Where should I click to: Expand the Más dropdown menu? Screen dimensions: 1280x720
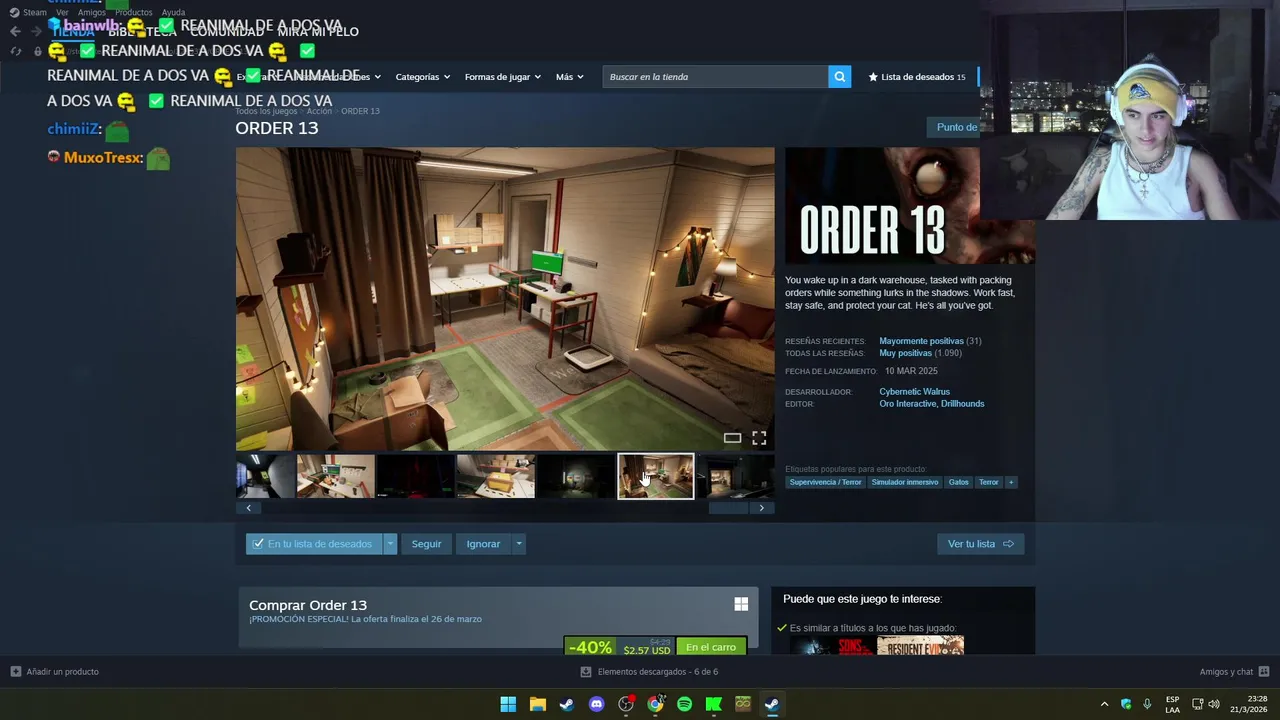[x=569, y=77]
